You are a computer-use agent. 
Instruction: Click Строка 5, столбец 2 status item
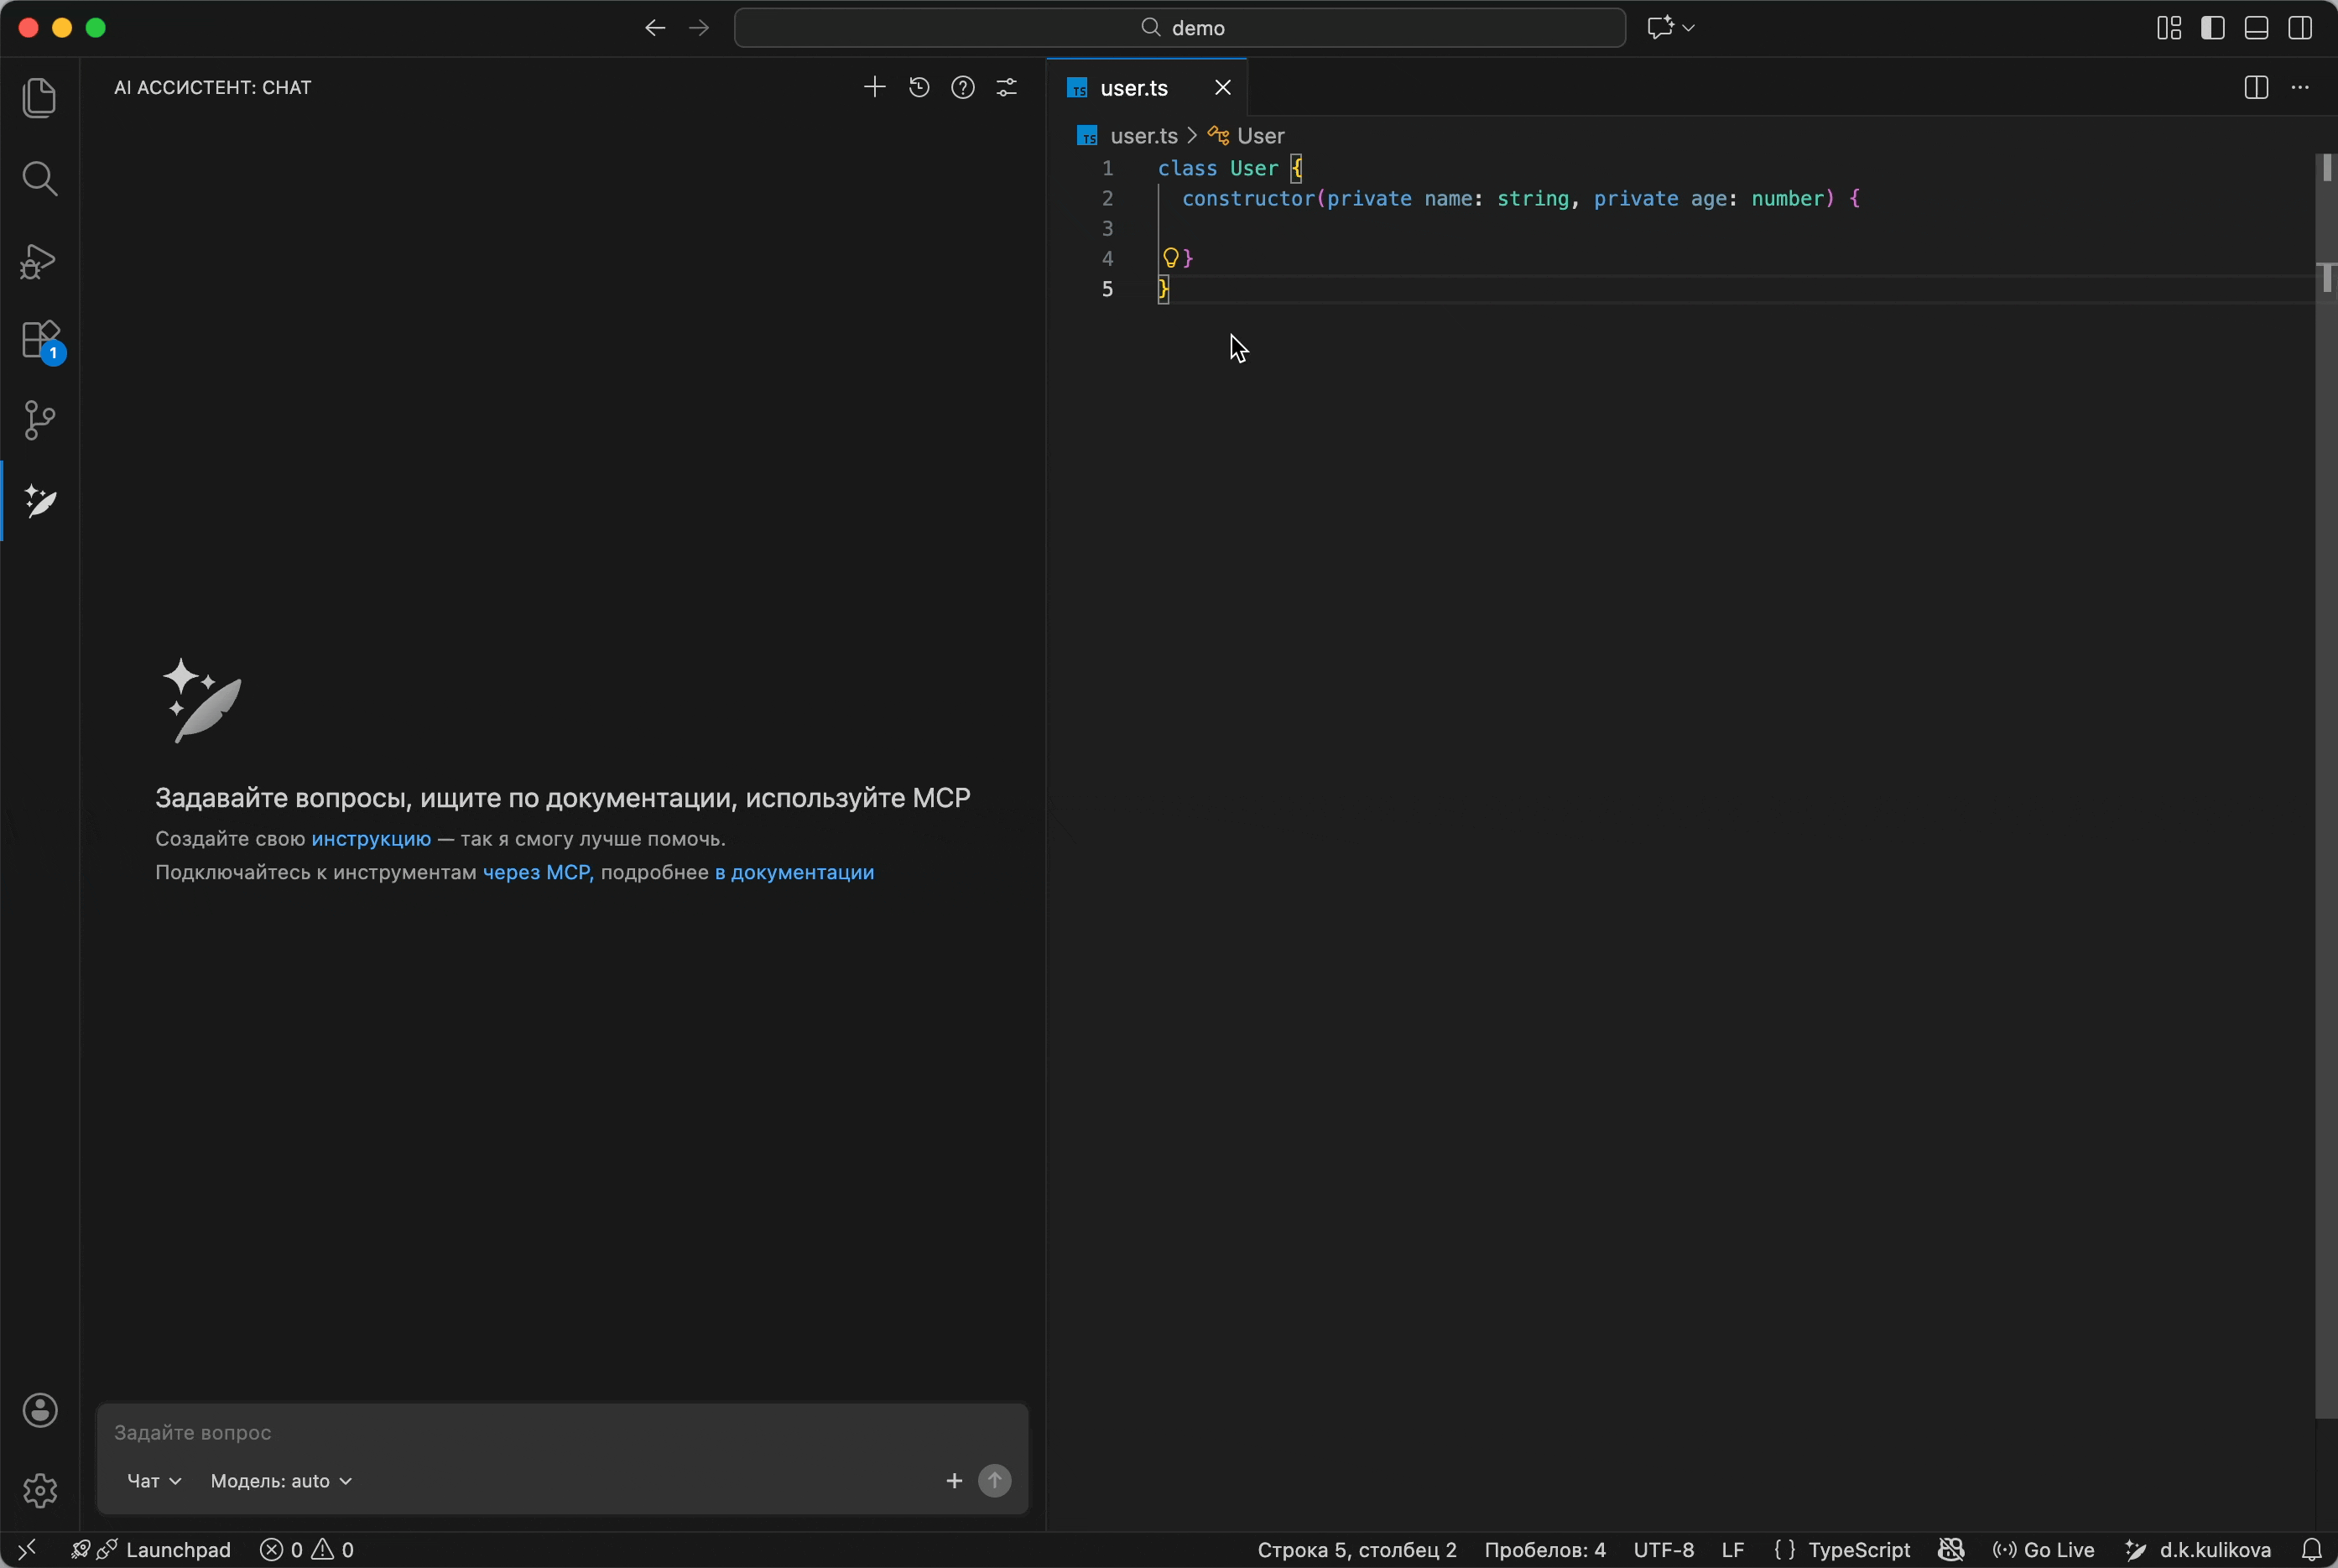click(1357, 1550)
